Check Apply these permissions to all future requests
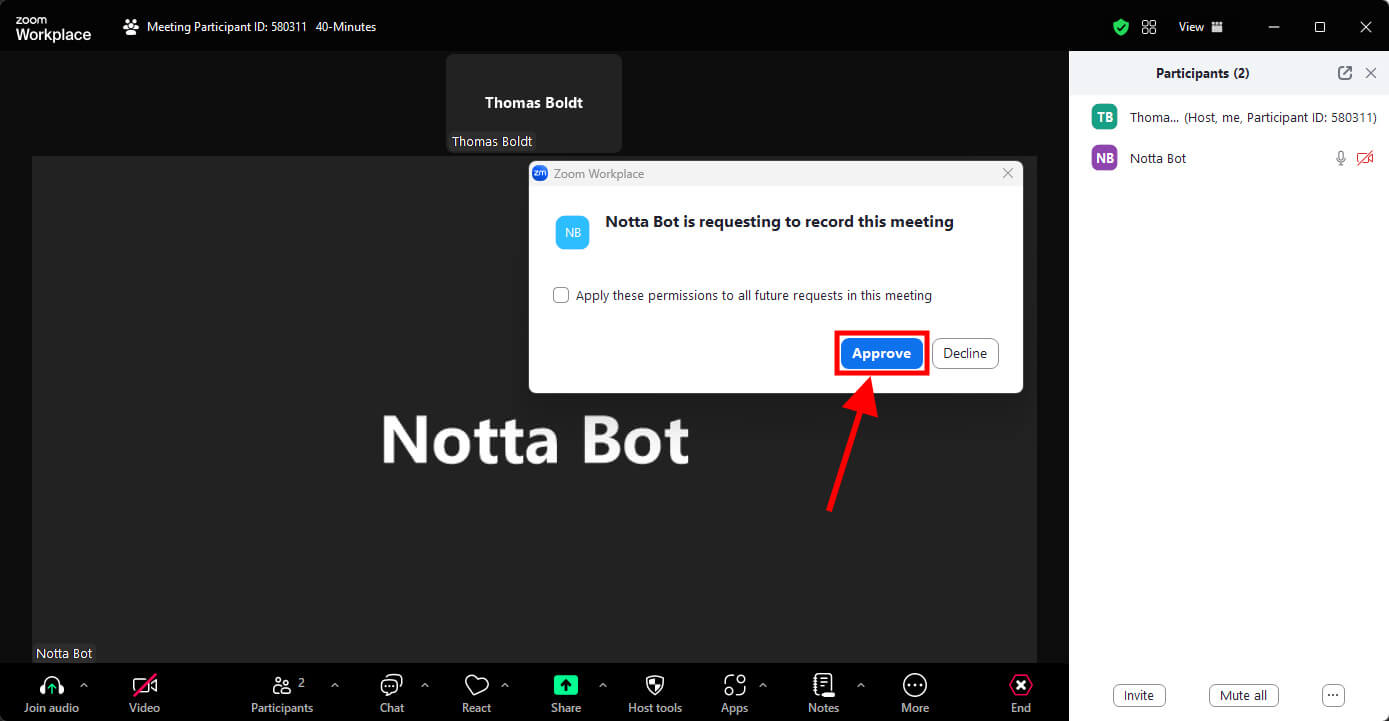Viewport: 1389px width, 721px height. point(561,295)
